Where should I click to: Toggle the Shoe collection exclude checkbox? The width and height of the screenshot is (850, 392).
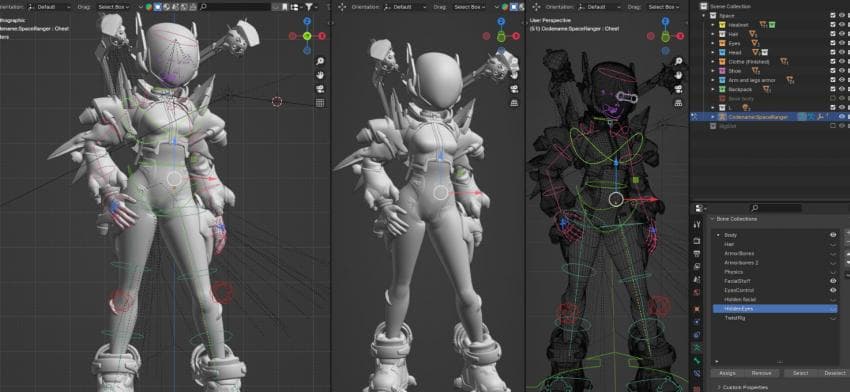[833, 70]
